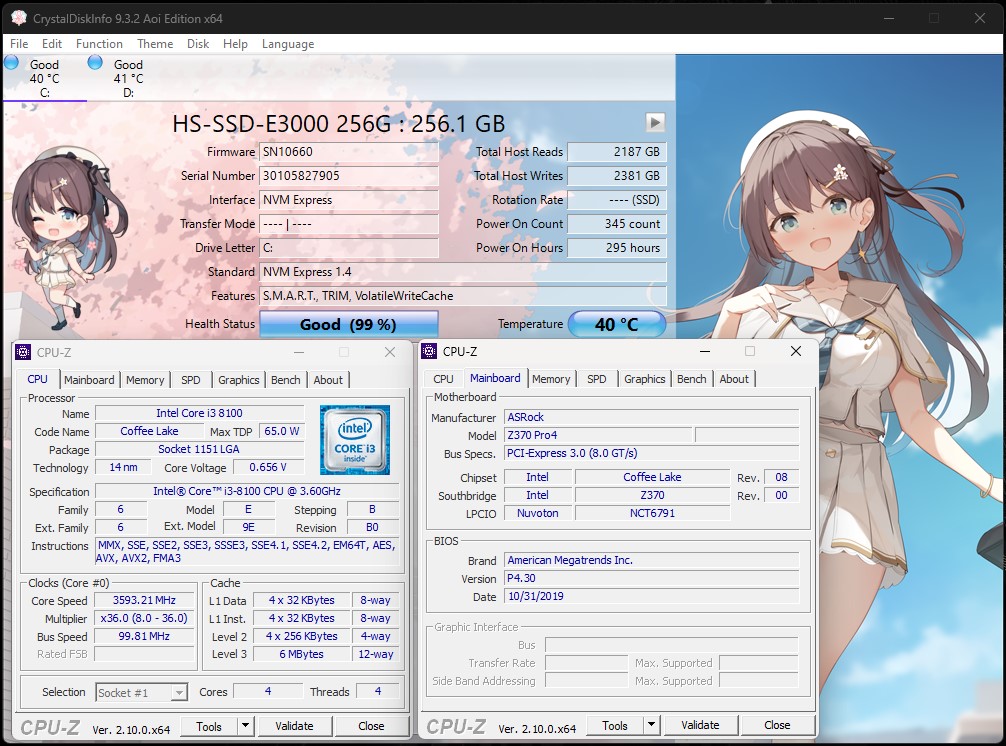1006x746 pixels.
Task: Open the Disk menu
Action: 198,44
